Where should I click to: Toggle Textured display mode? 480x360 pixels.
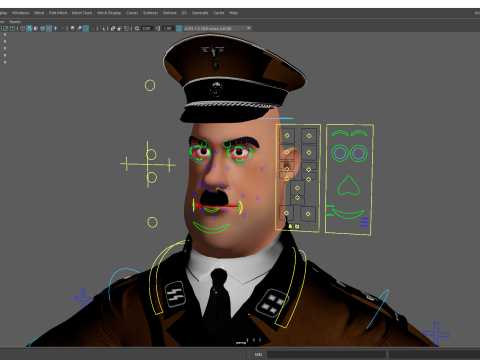point(49,28)
